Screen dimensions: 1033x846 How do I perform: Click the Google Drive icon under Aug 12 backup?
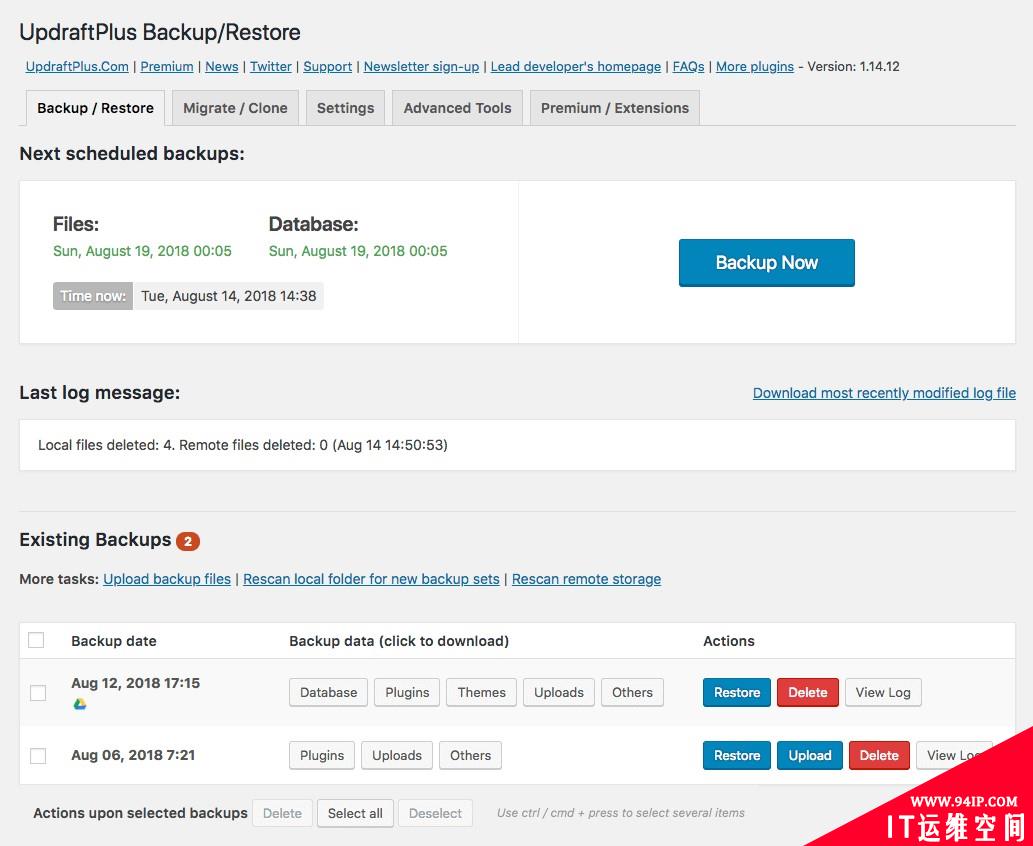point(80,704)
